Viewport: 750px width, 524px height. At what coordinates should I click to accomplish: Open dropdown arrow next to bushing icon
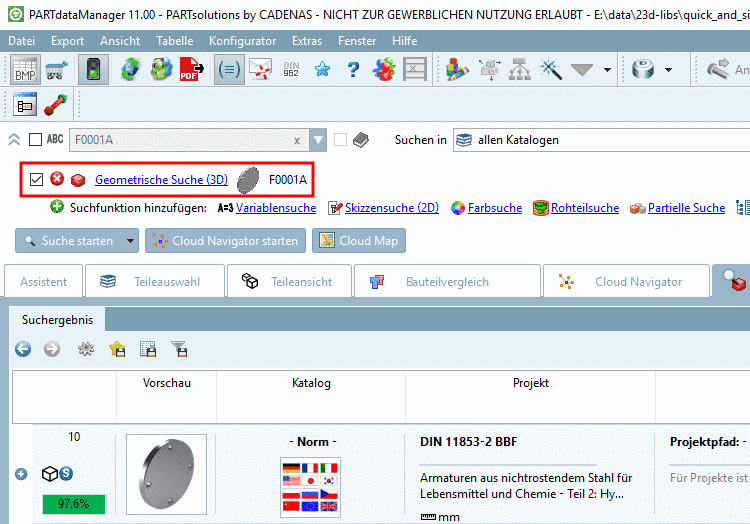668,70
